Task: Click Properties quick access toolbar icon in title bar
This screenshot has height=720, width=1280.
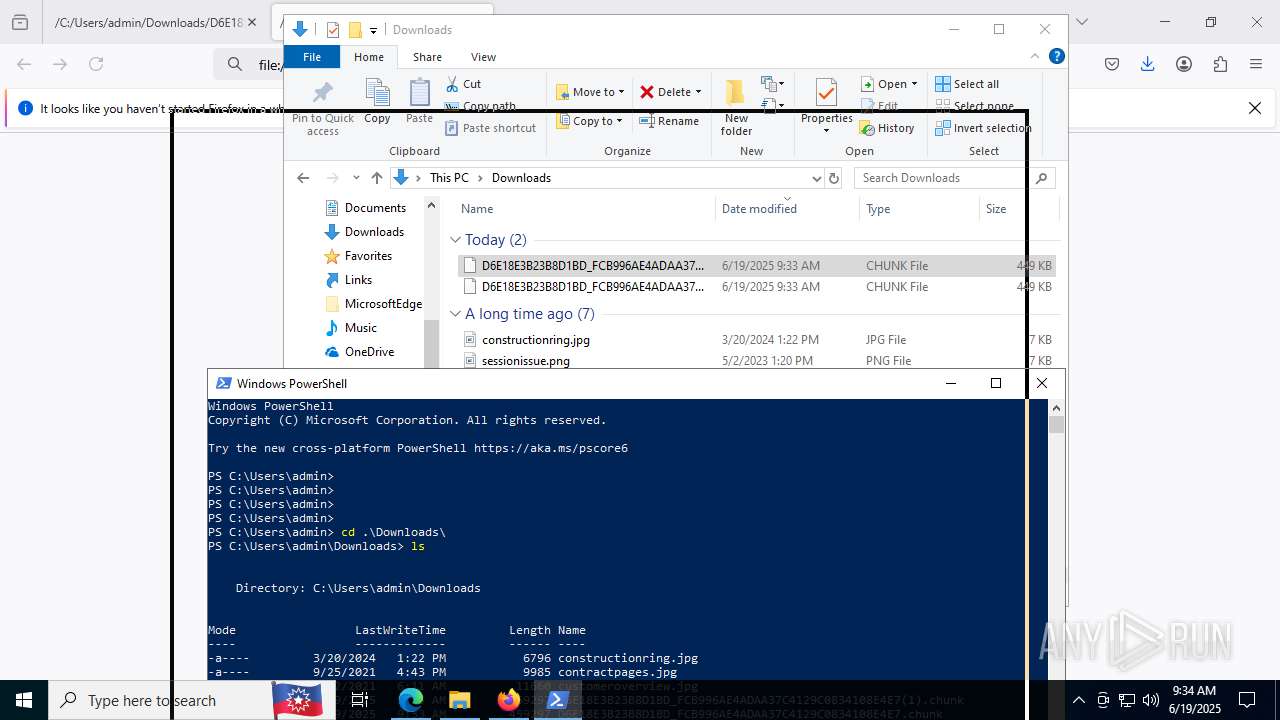Action: click(333, 30)
